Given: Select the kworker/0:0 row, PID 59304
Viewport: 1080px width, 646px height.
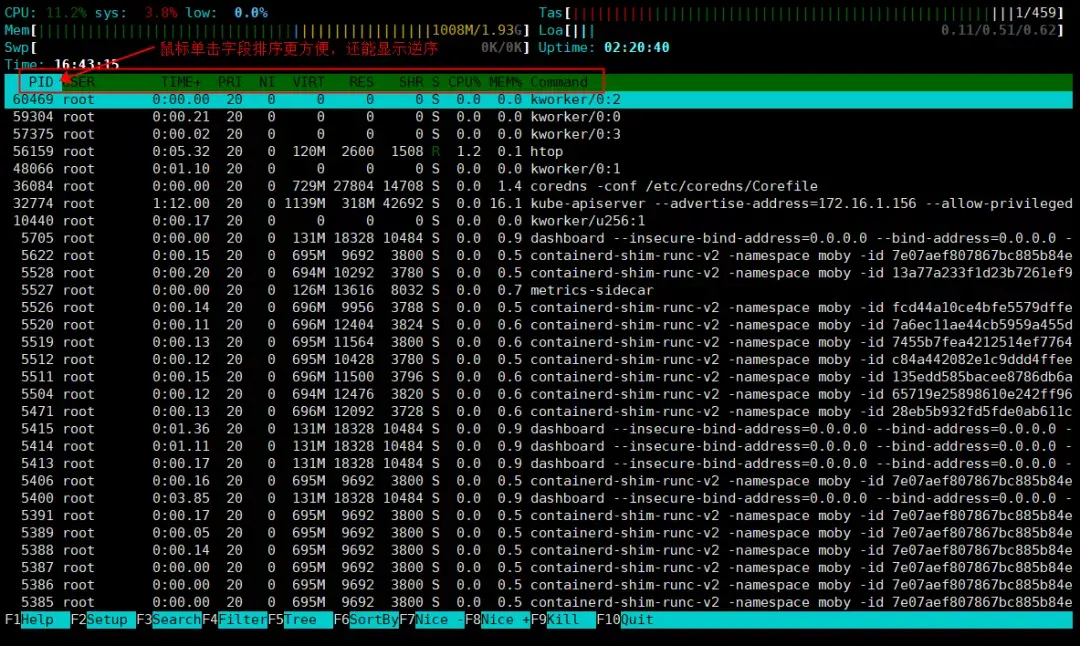Looking at the screenshot, I should click(539, 117).
